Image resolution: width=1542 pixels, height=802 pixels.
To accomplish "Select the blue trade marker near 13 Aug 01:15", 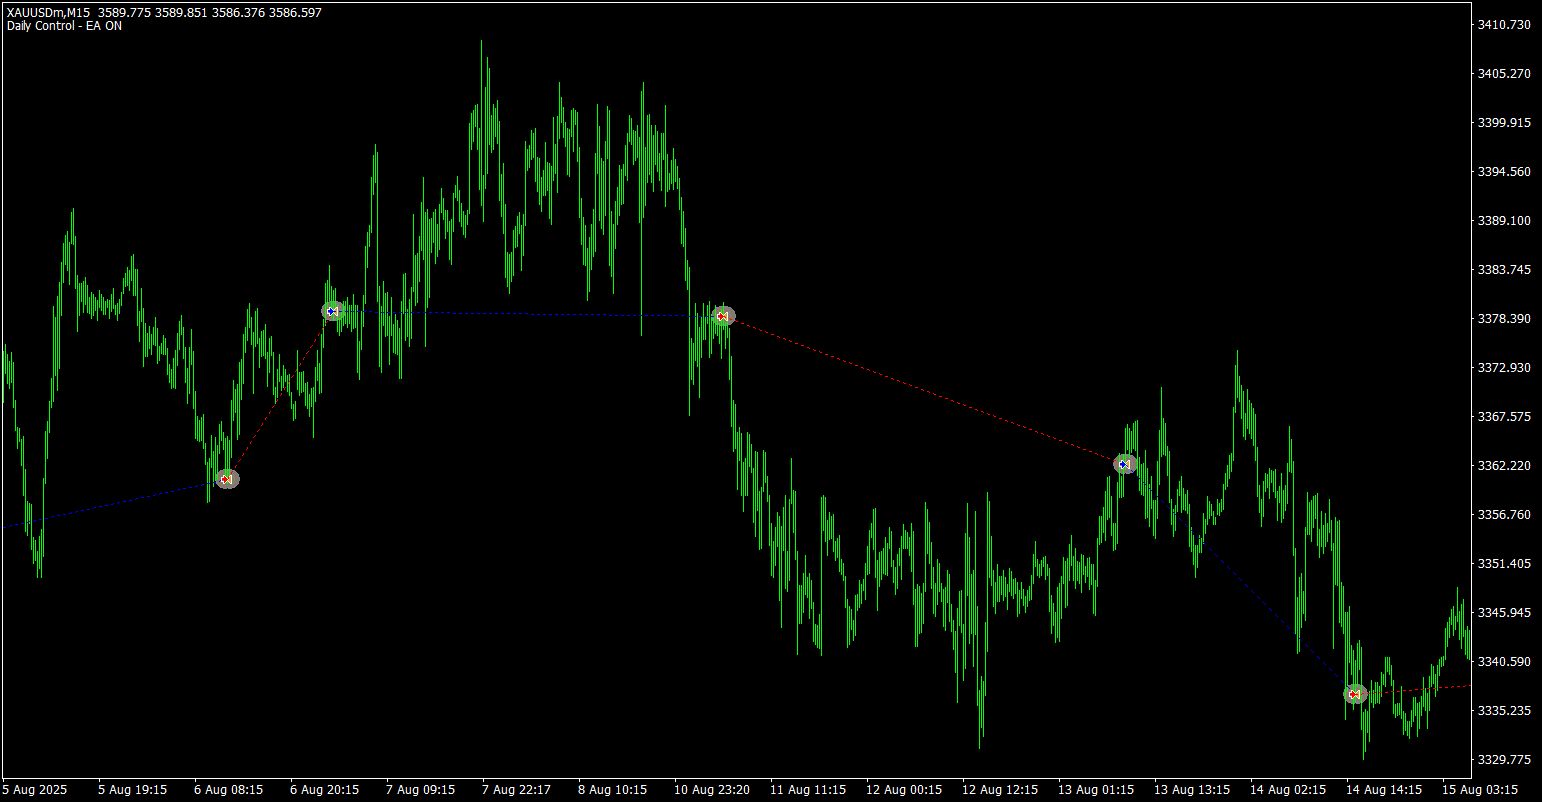I will (1125, 464).
